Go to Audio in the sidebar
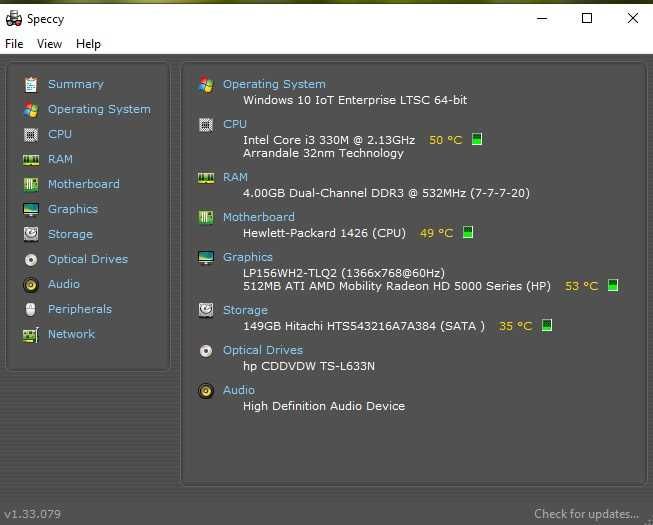Screen dimensions: 653x525 (64, 284)
